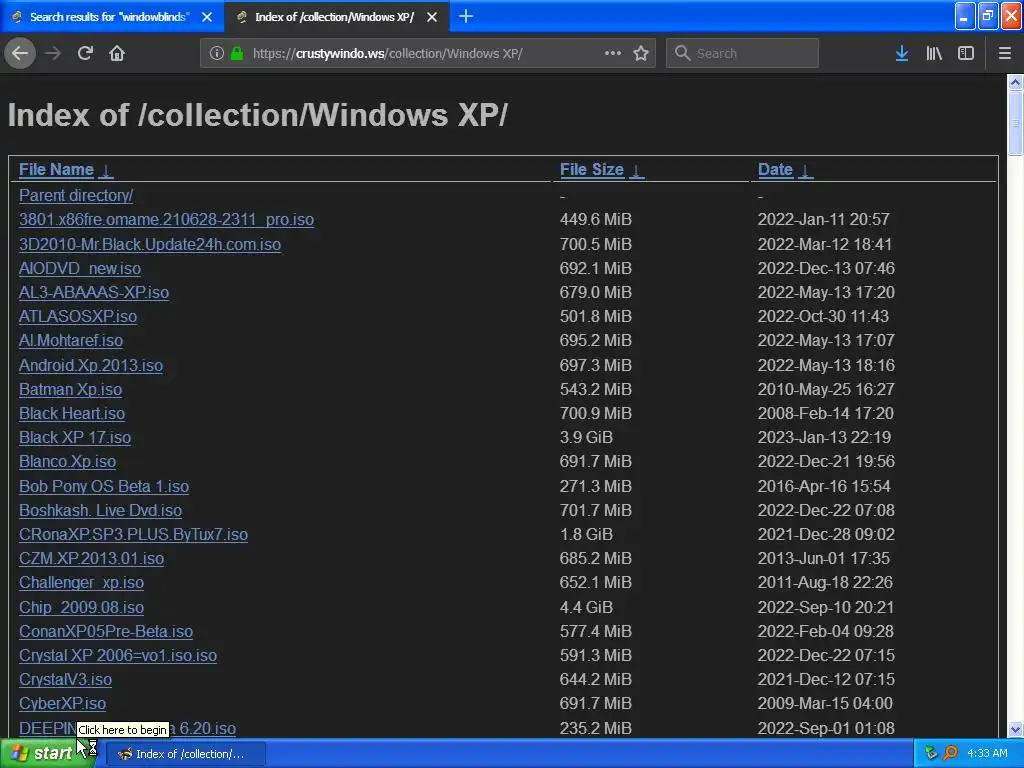
Task: Select the 'Index of /collection/Windows XP/' tab
Action: point(336,17)
